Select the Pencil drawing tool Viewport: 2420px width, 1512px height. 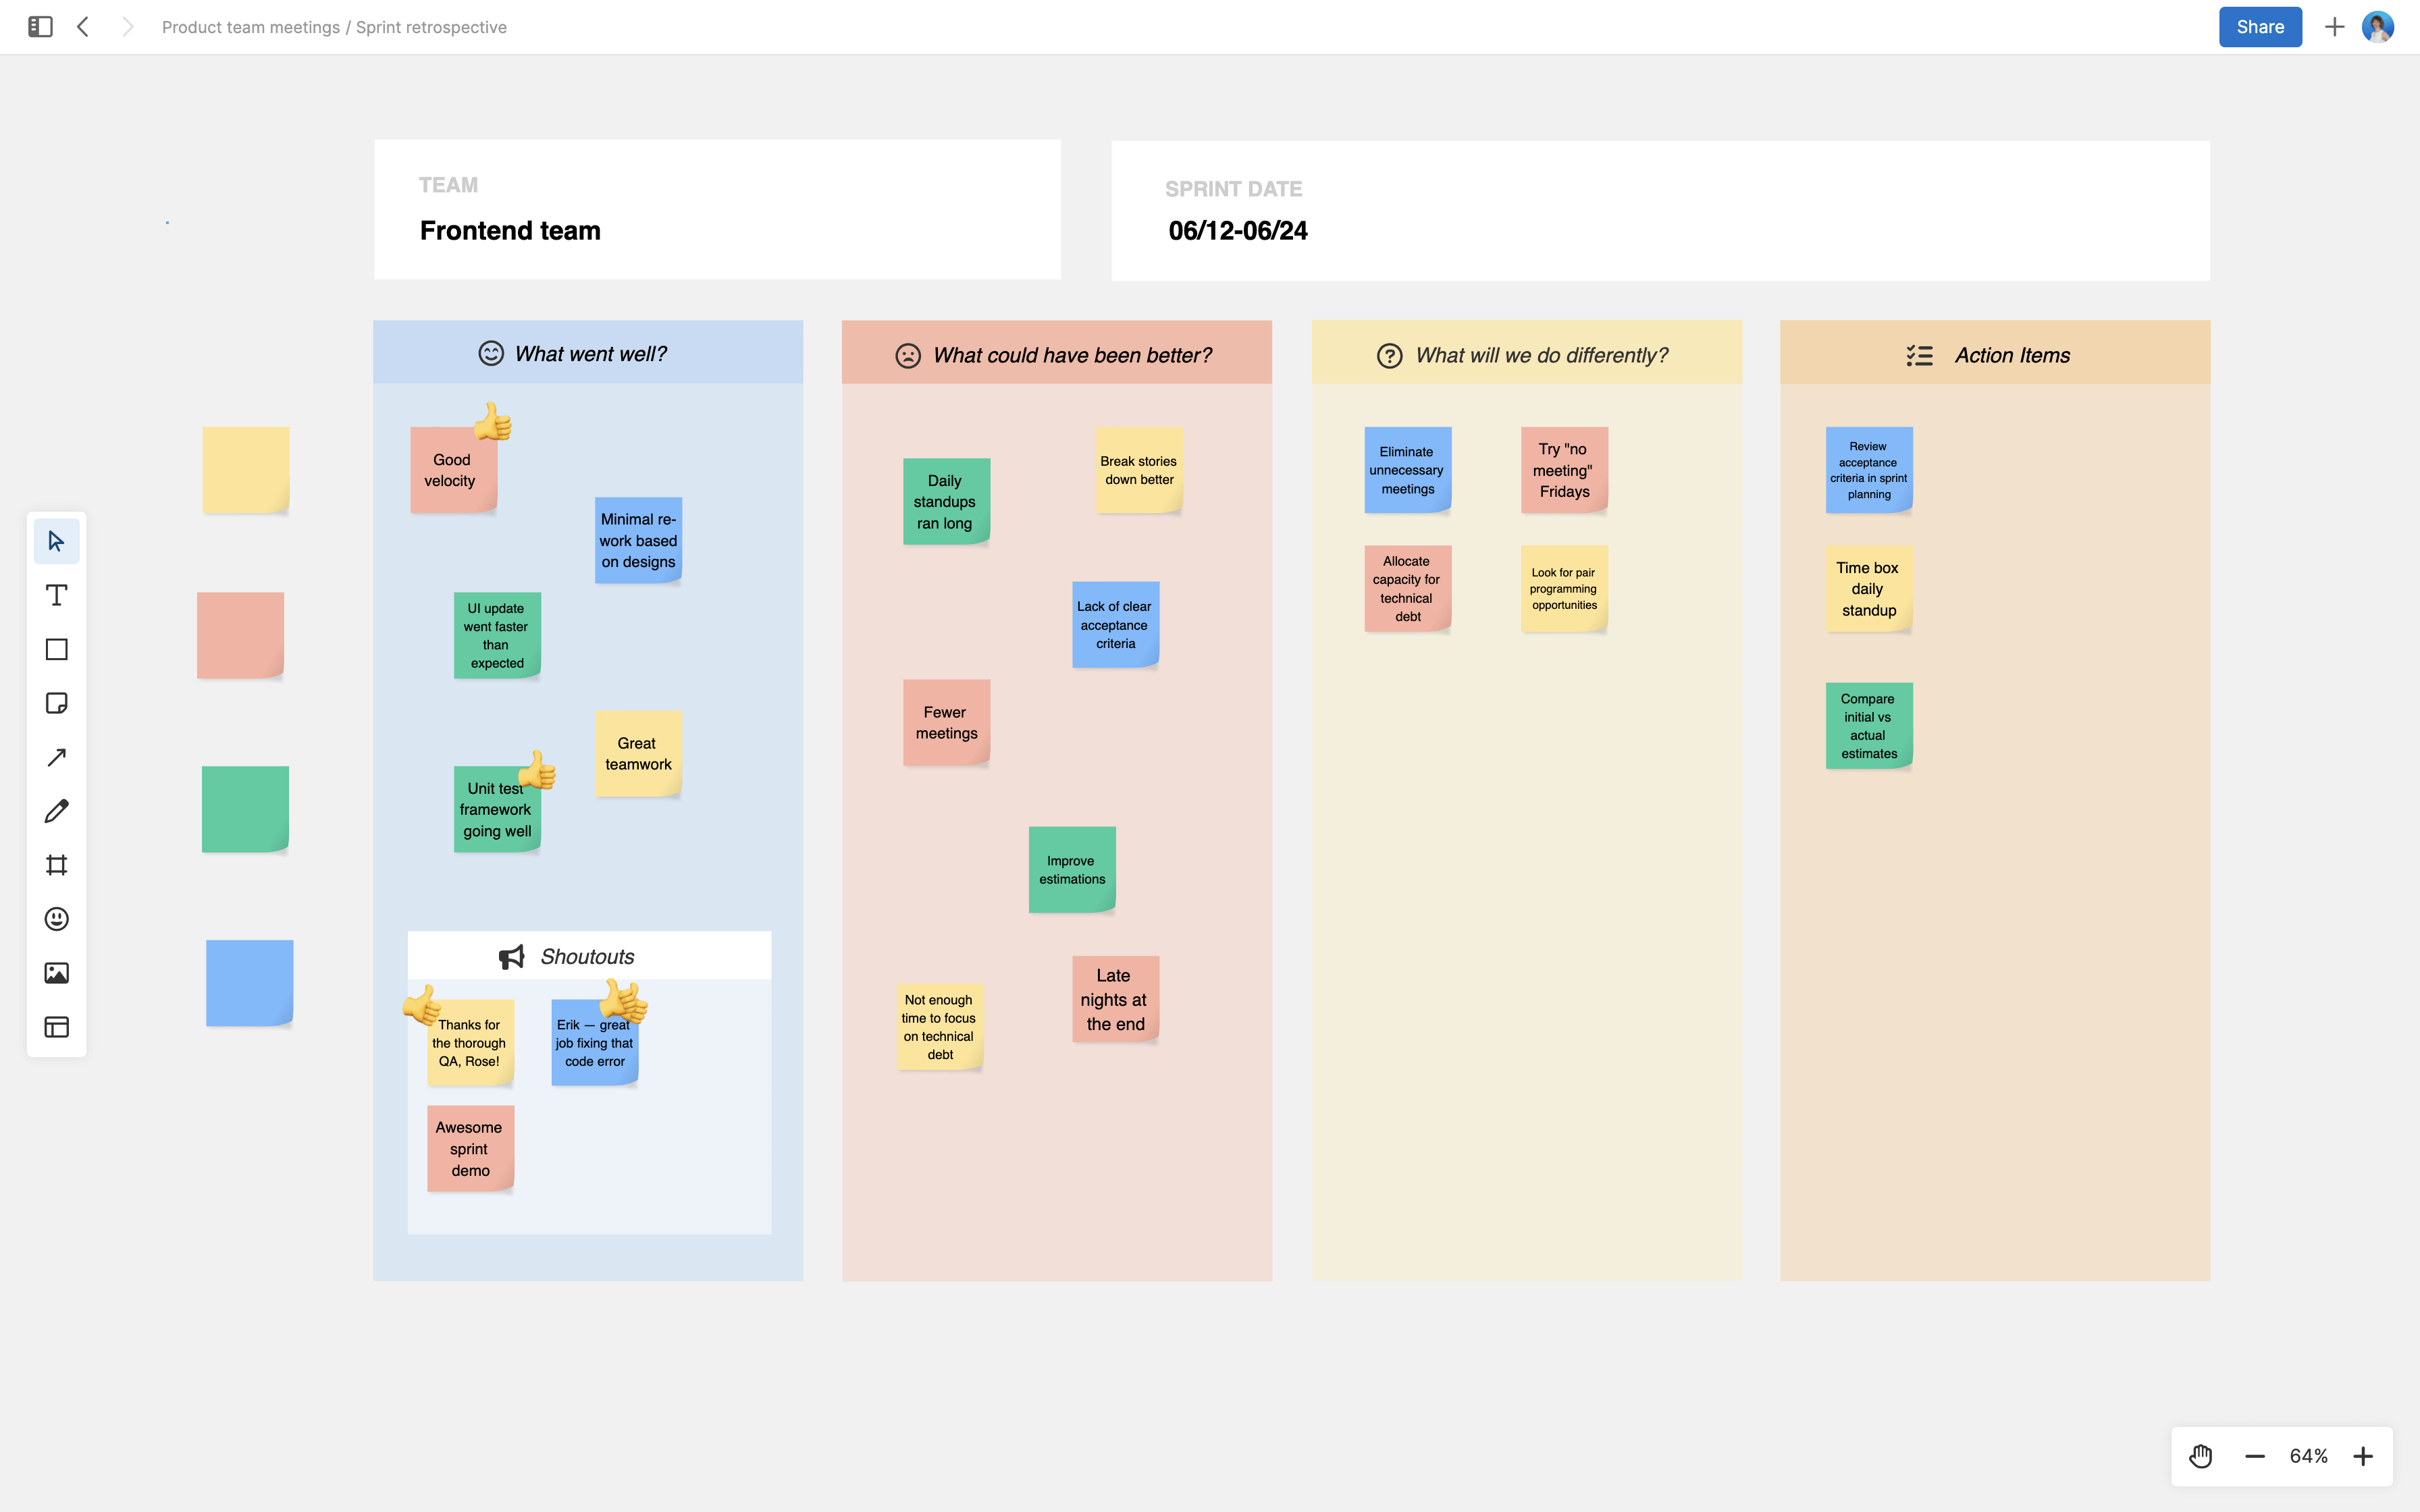click(x=56, y=811)
